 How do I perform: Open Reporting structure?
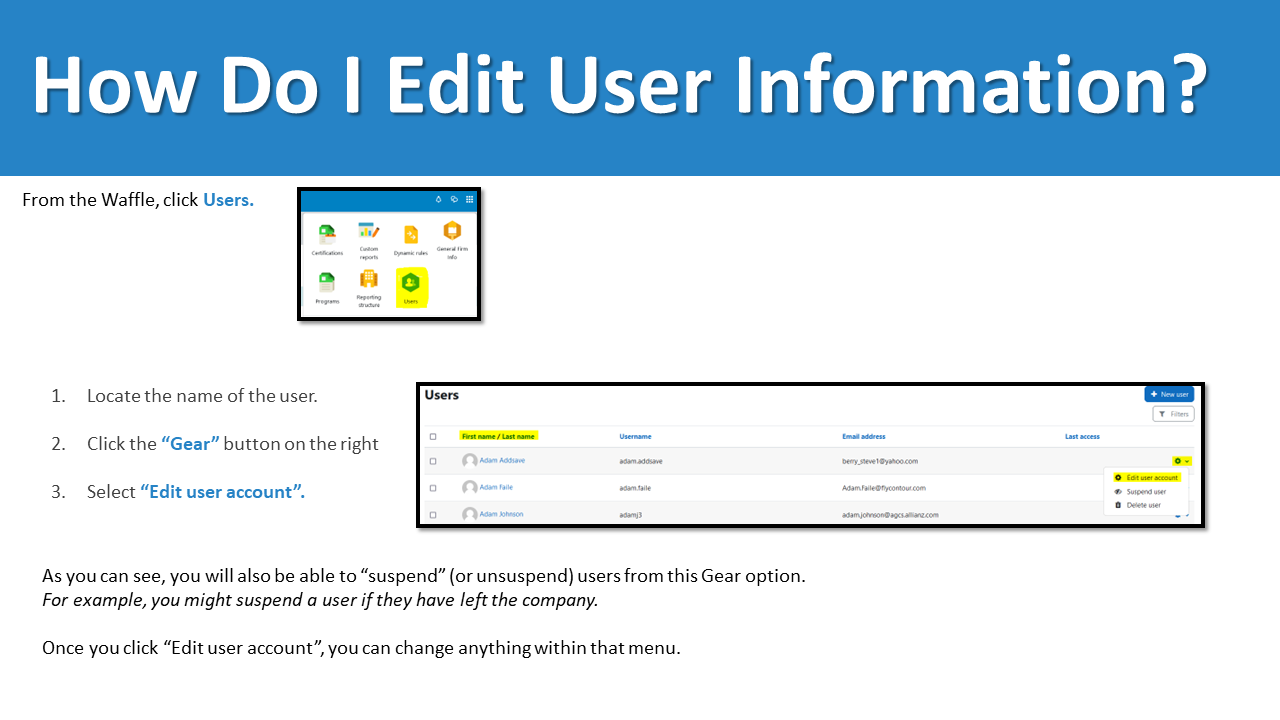coord(368,279)
